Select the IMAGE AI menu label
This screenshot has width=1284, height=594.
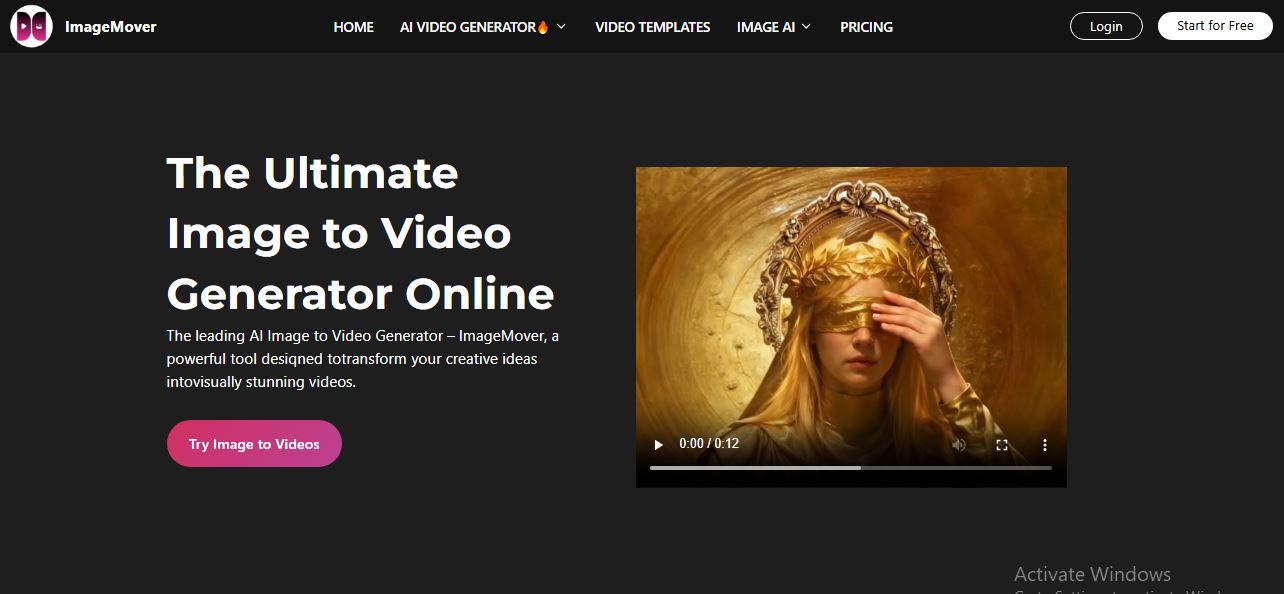[765, 27]
